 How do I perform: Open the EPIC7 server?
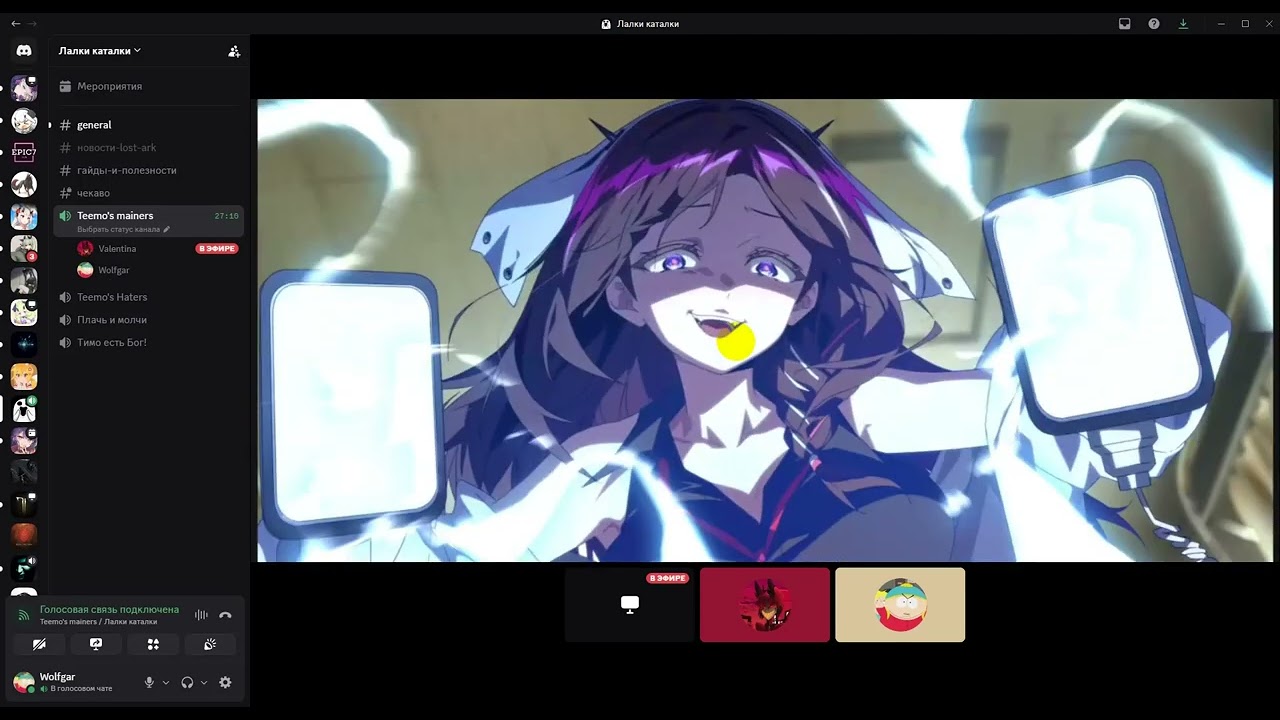click(x=24, y=152)
